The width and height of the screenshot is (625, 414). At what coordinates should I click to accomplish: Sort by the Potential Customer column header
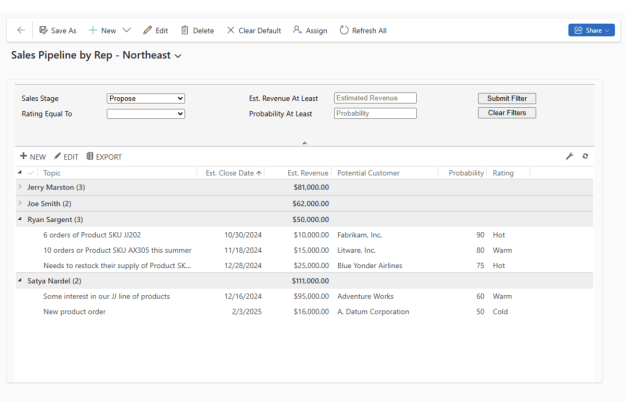[368, 173]
